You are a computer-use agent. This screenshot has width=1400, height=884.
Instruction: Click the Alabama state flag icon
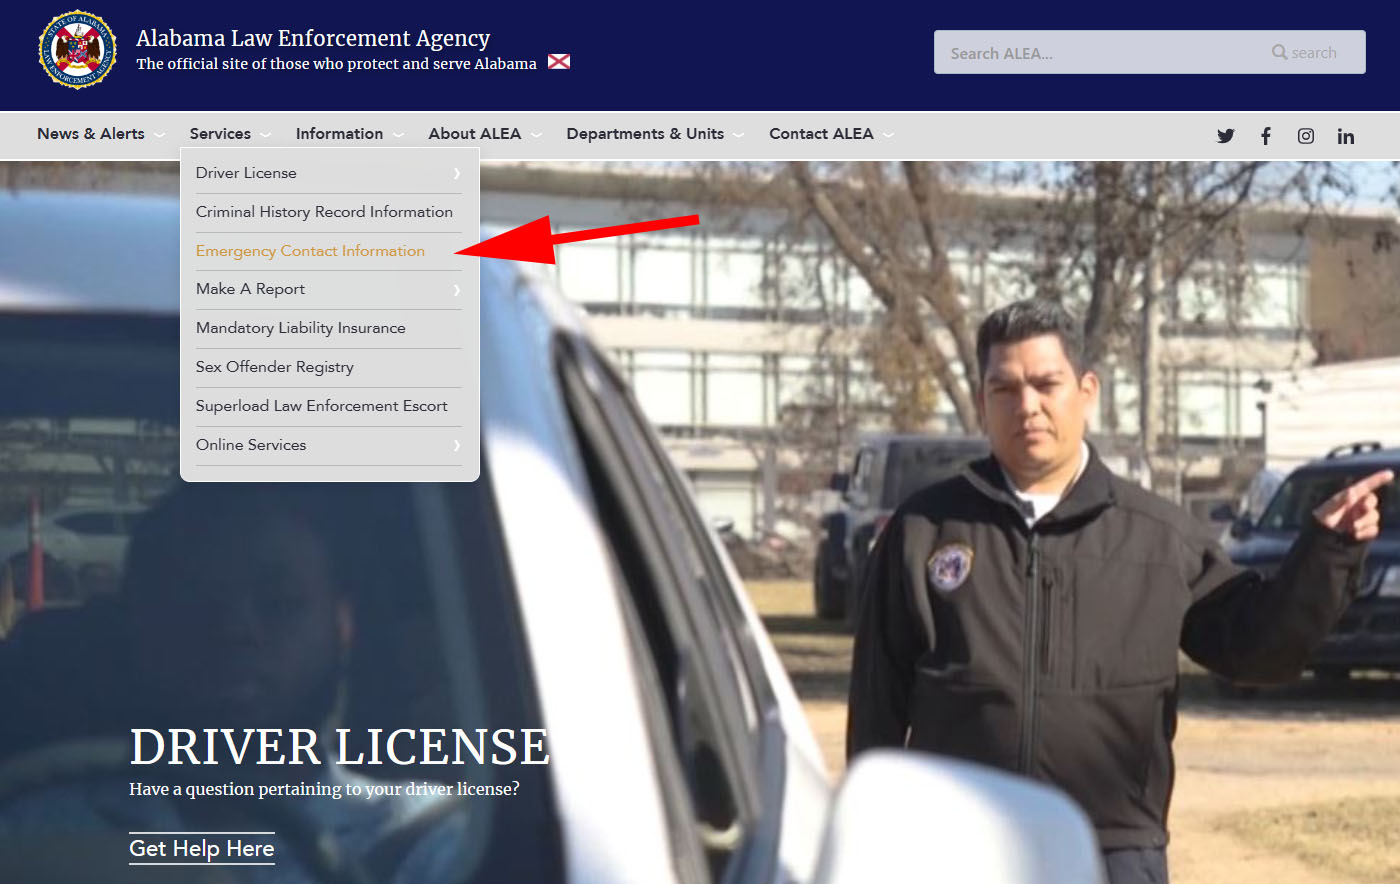point(559,62)
